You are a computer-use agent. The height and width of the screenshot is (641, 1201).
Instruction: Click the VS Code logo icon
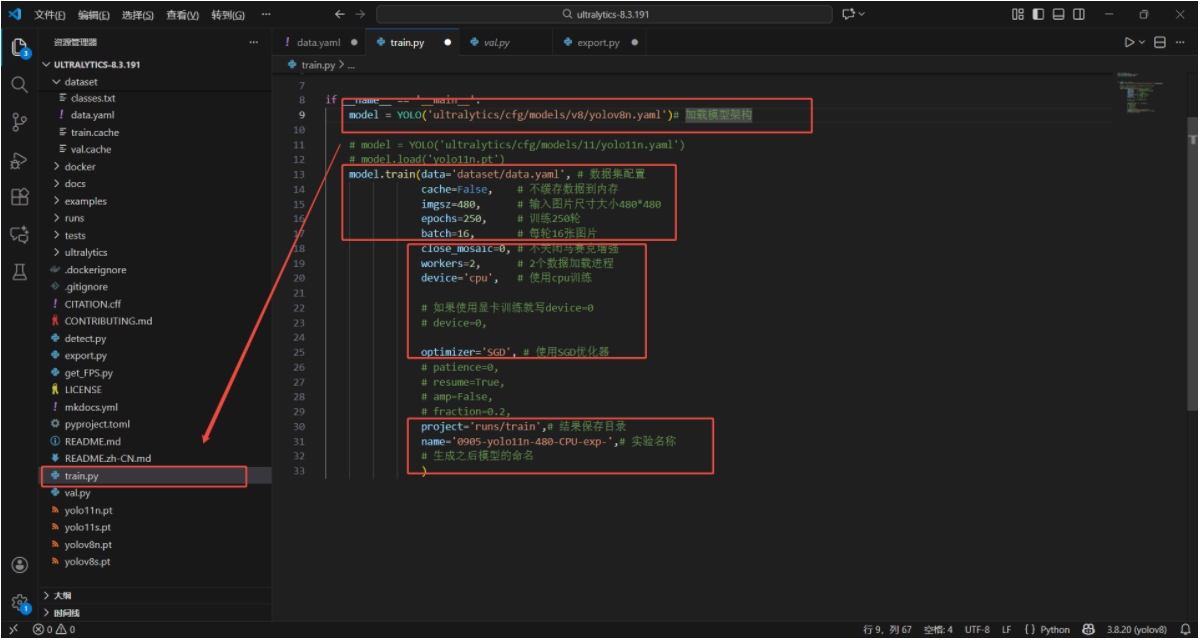(13, 14)
